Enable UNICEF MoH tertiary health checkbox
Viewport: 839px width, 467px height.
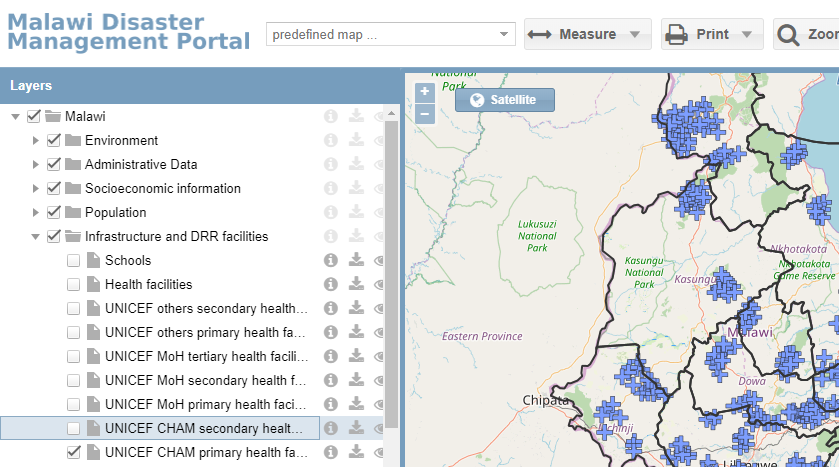(73, 357)
